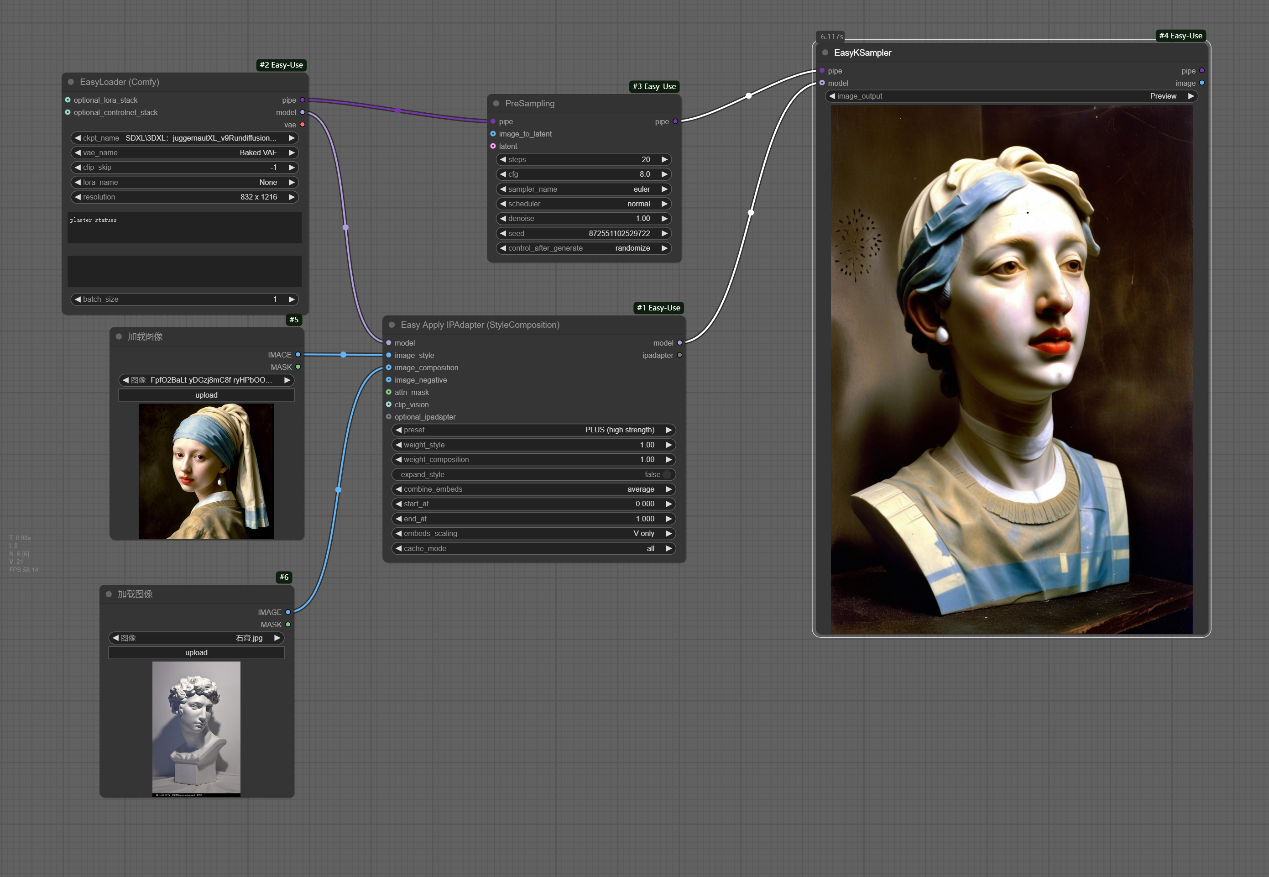Viewport: 1269px width, 877px height.
Task: Click the pink latent input port on PreSampling
Action: (x=493, y=146)
